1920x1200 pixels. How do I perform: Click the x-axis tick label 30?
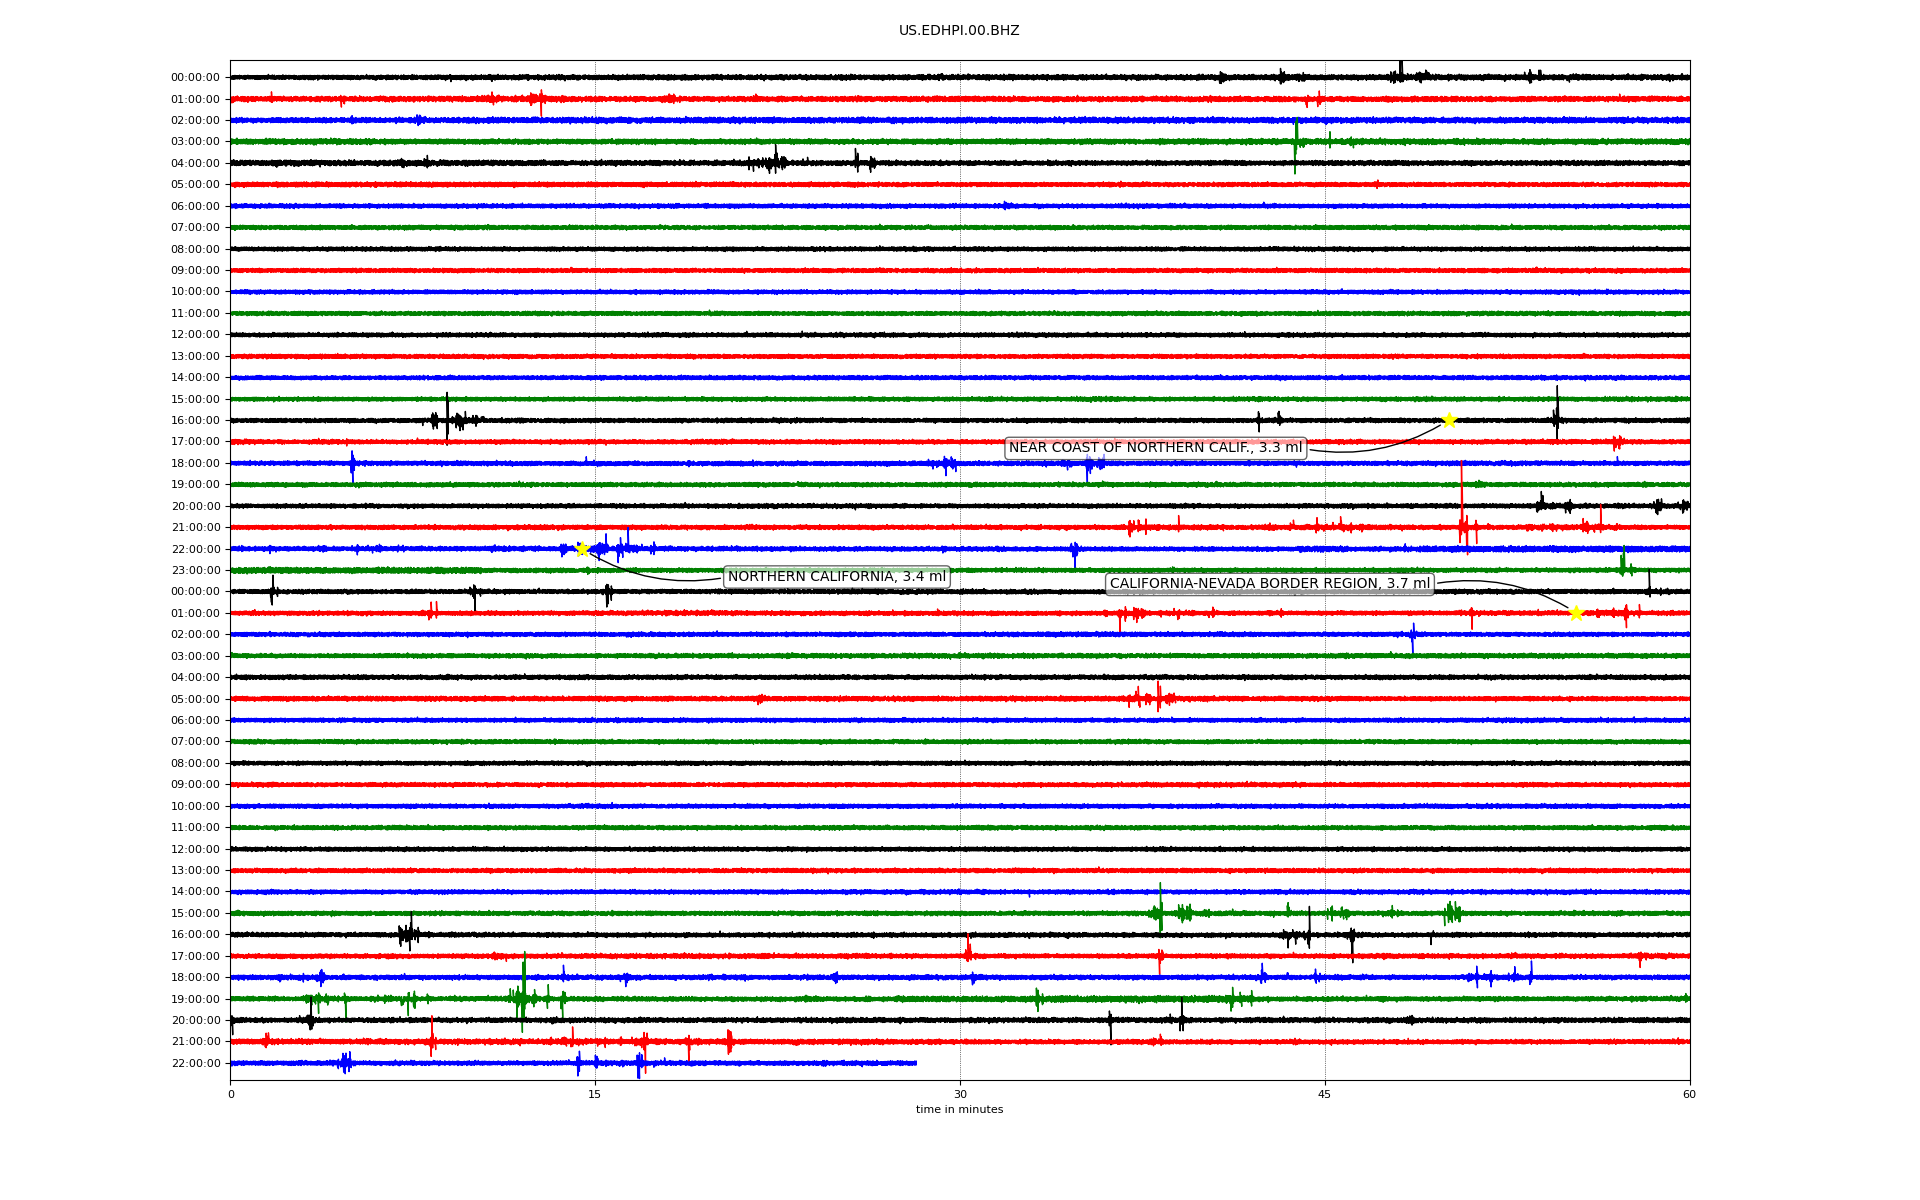[960, 1094]
